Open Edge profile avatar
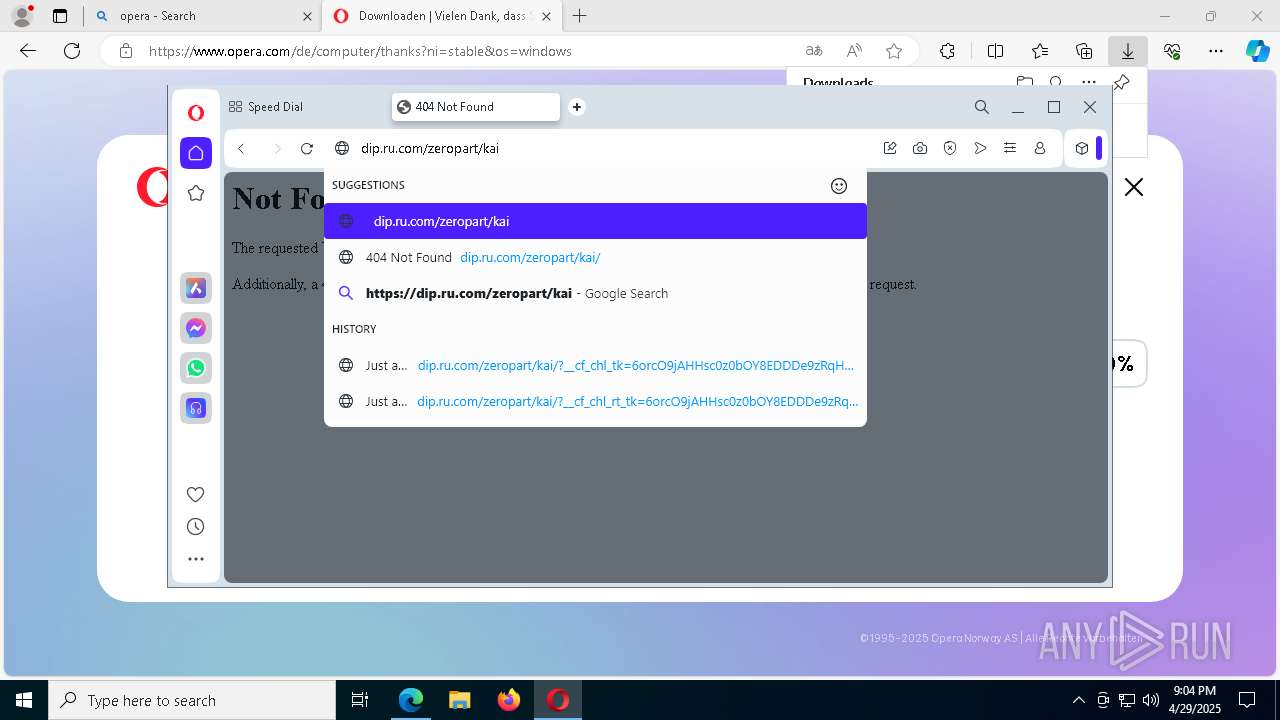1280x720 pixels. click(22, 16)
